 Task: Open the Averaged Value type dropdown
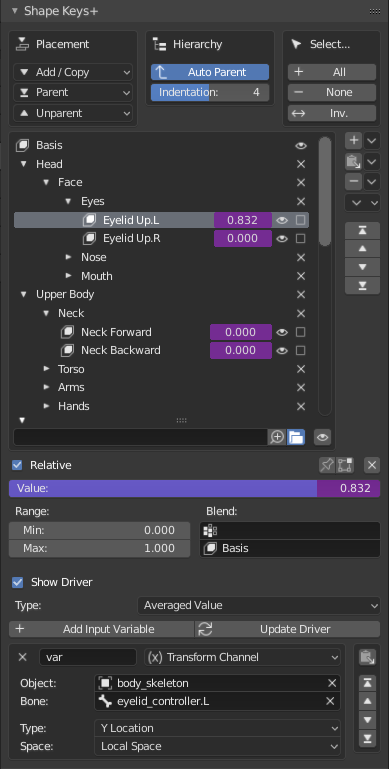tap(259, 605)
